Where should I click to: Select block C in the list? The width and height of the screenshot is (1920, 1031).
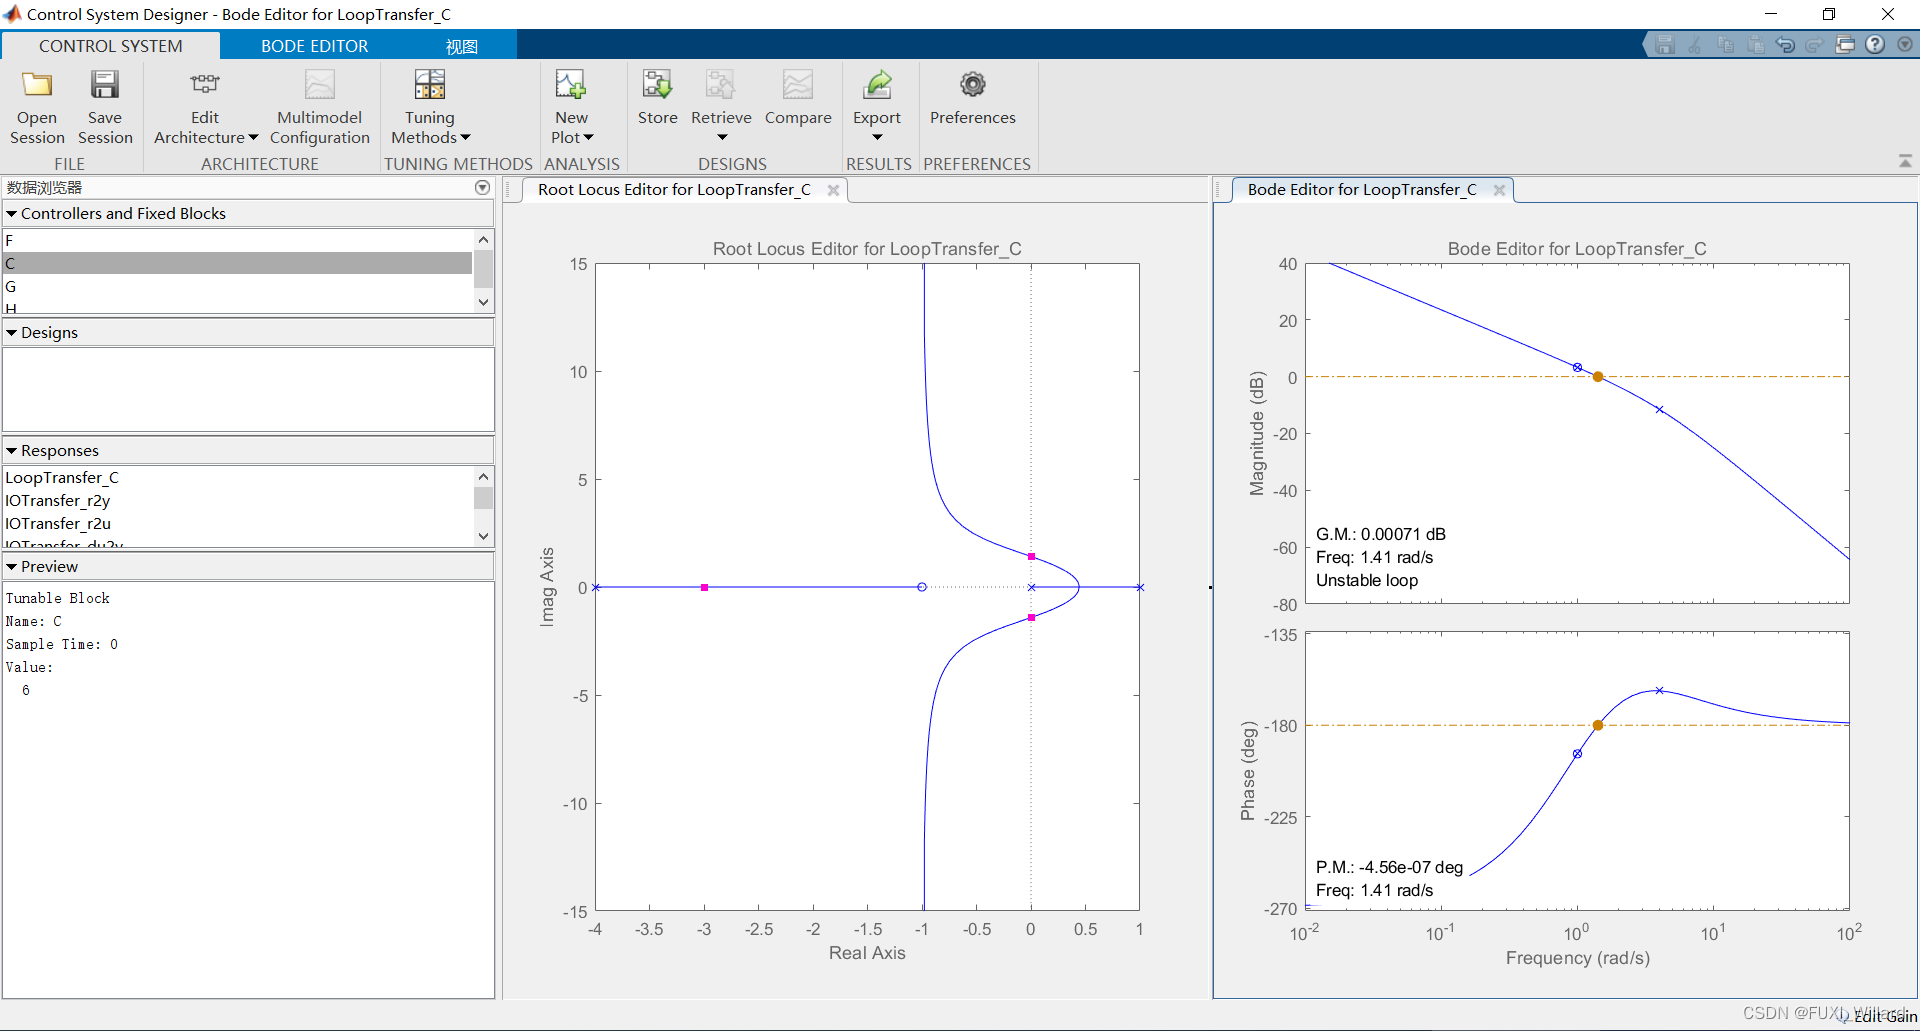point(238,263)
